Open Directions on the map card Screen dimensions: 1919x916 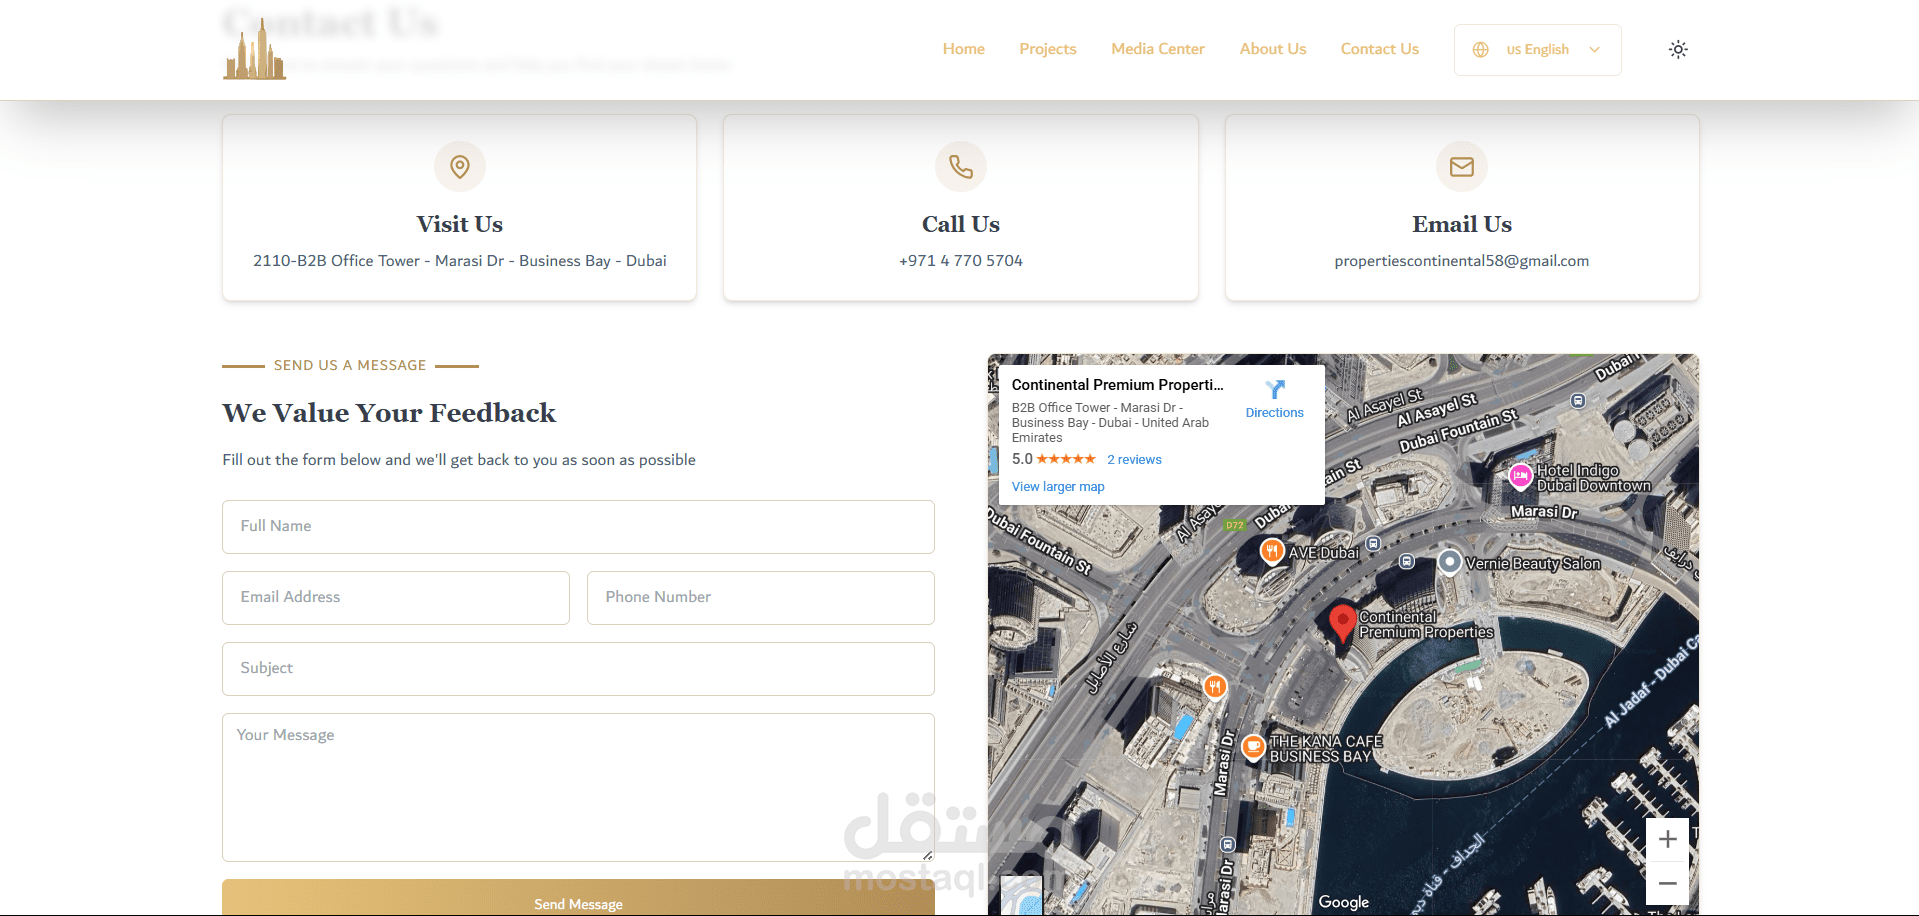1275,399
